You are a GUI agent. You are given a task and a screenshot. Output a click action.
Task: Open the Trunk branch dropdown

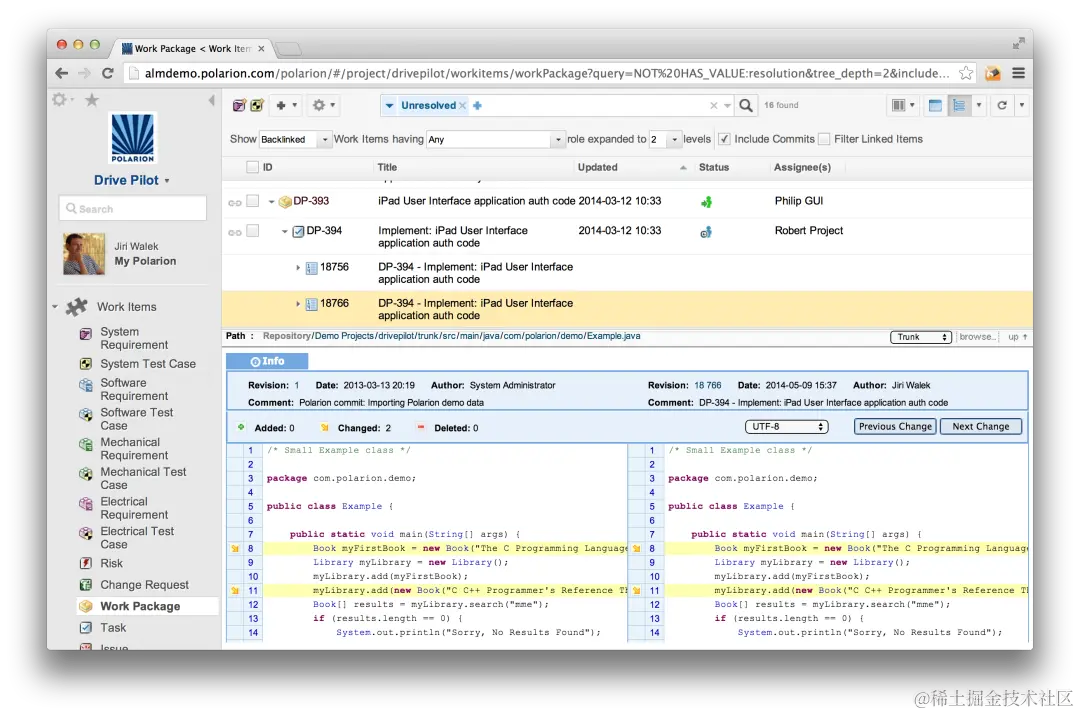click(920, 337)
